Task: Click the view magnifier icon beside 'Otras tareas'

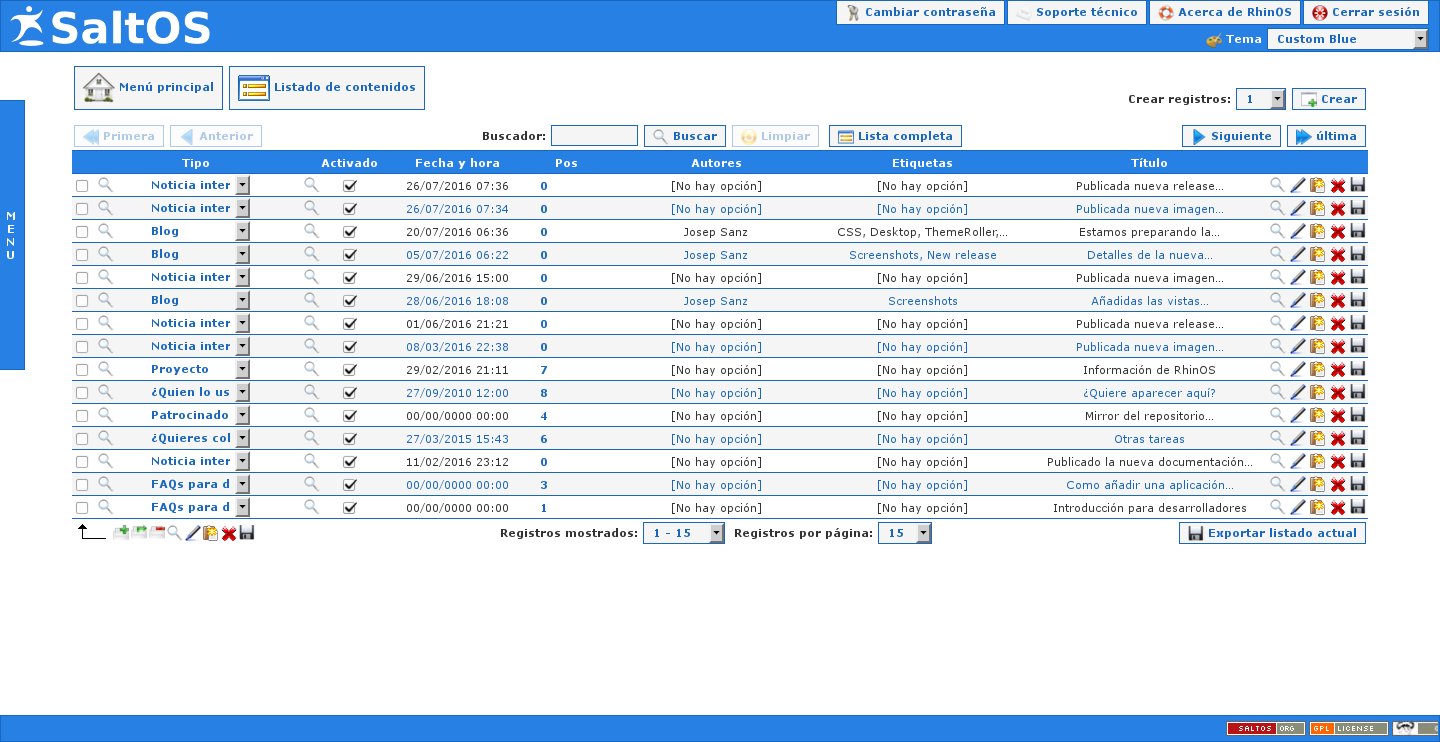Action: (x=1277, y=438)
